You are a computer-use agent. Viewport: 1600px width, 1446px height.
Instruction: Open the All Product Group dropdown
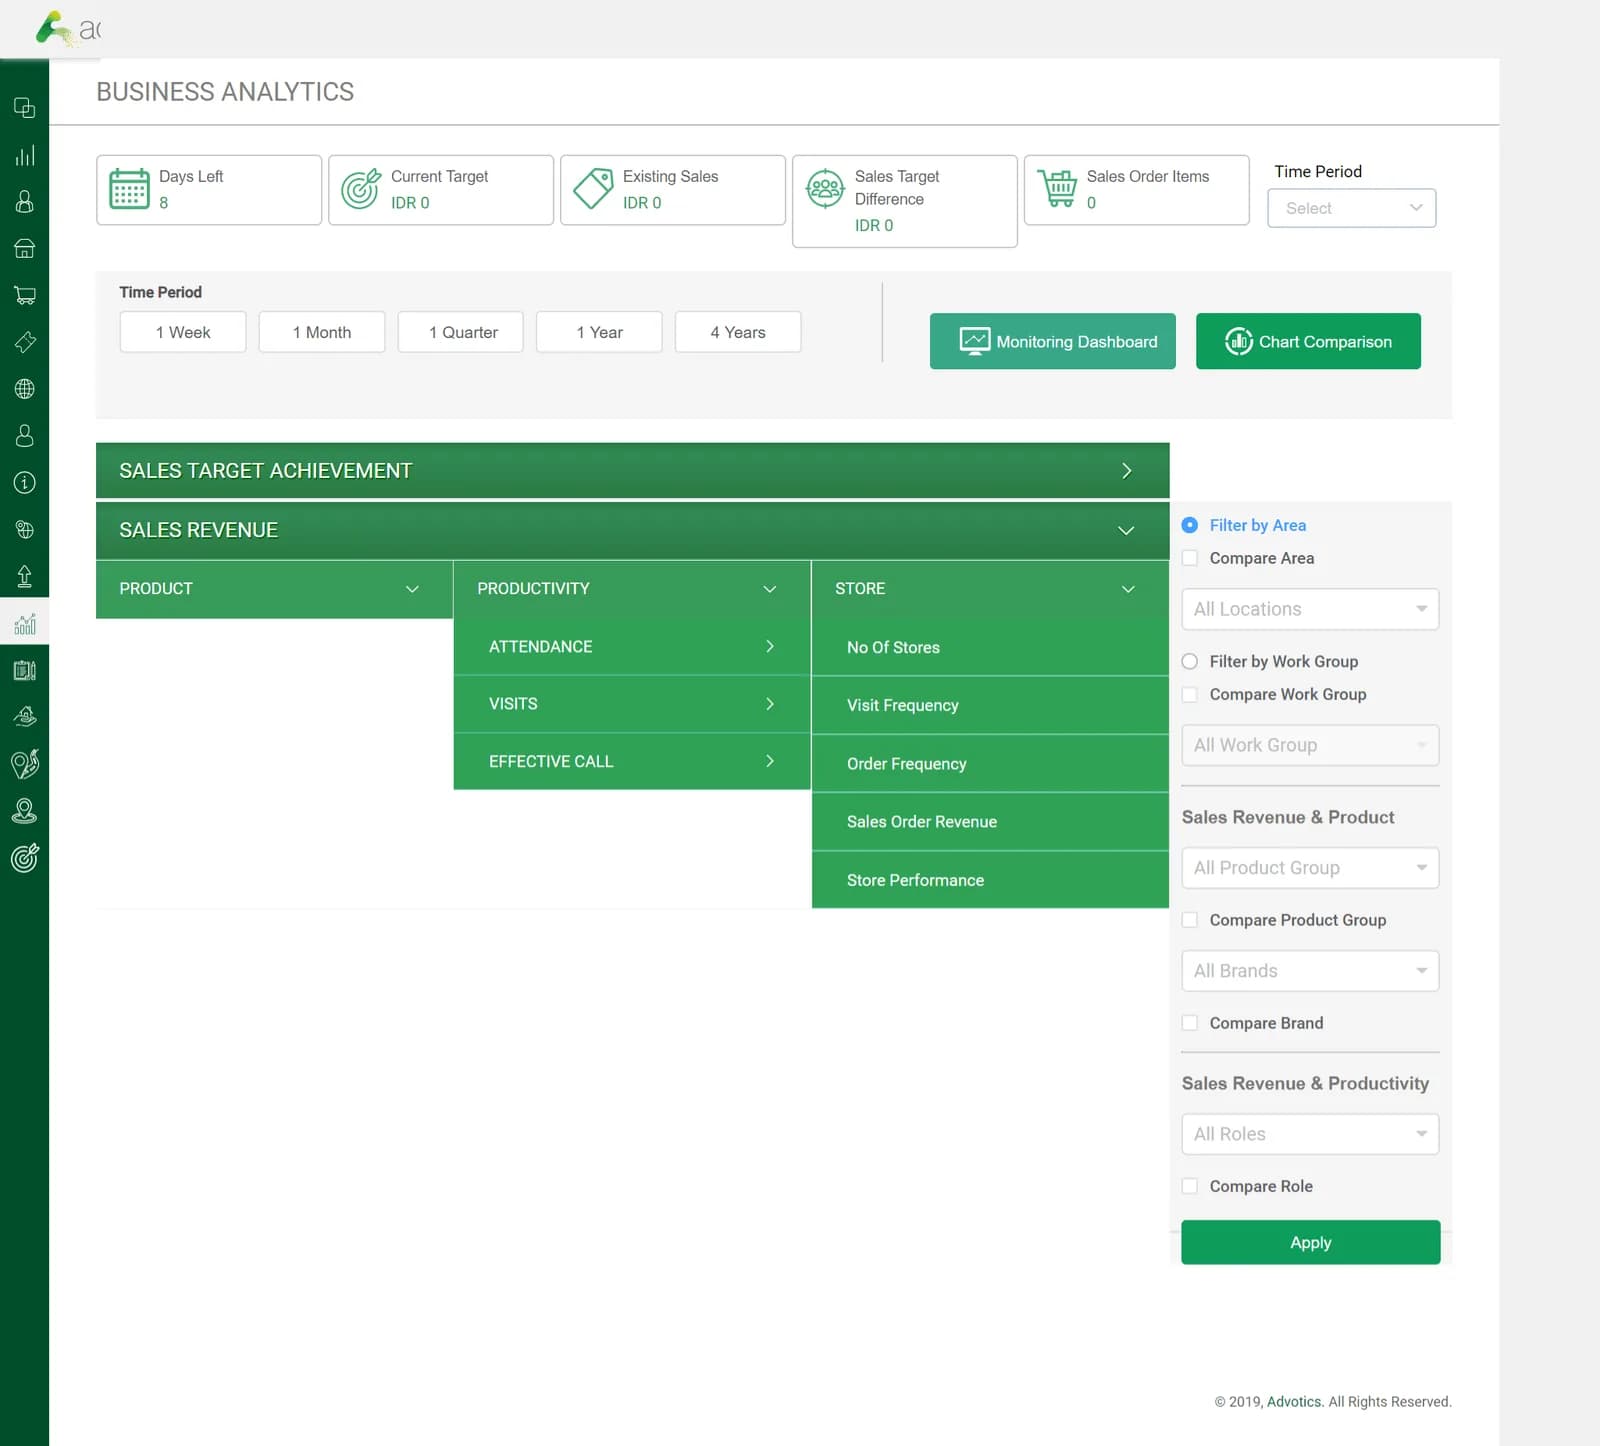(1310, 868)
